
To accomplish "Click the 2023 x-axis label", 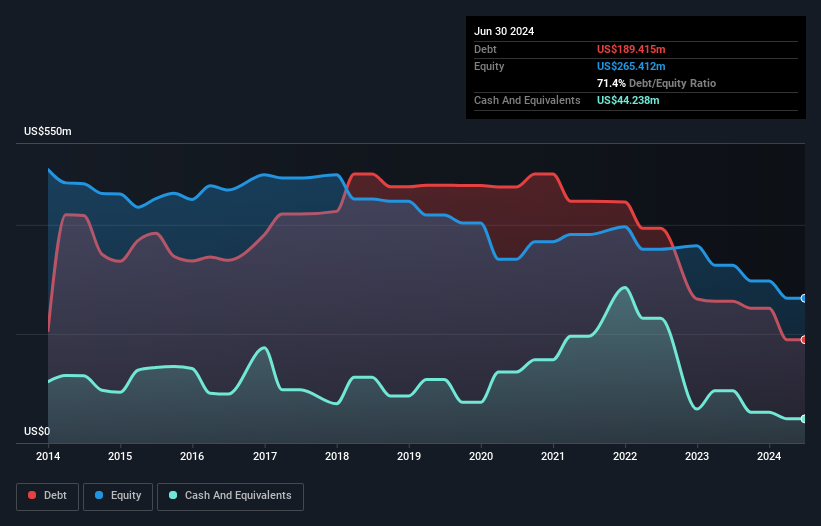I will [697, 456].
